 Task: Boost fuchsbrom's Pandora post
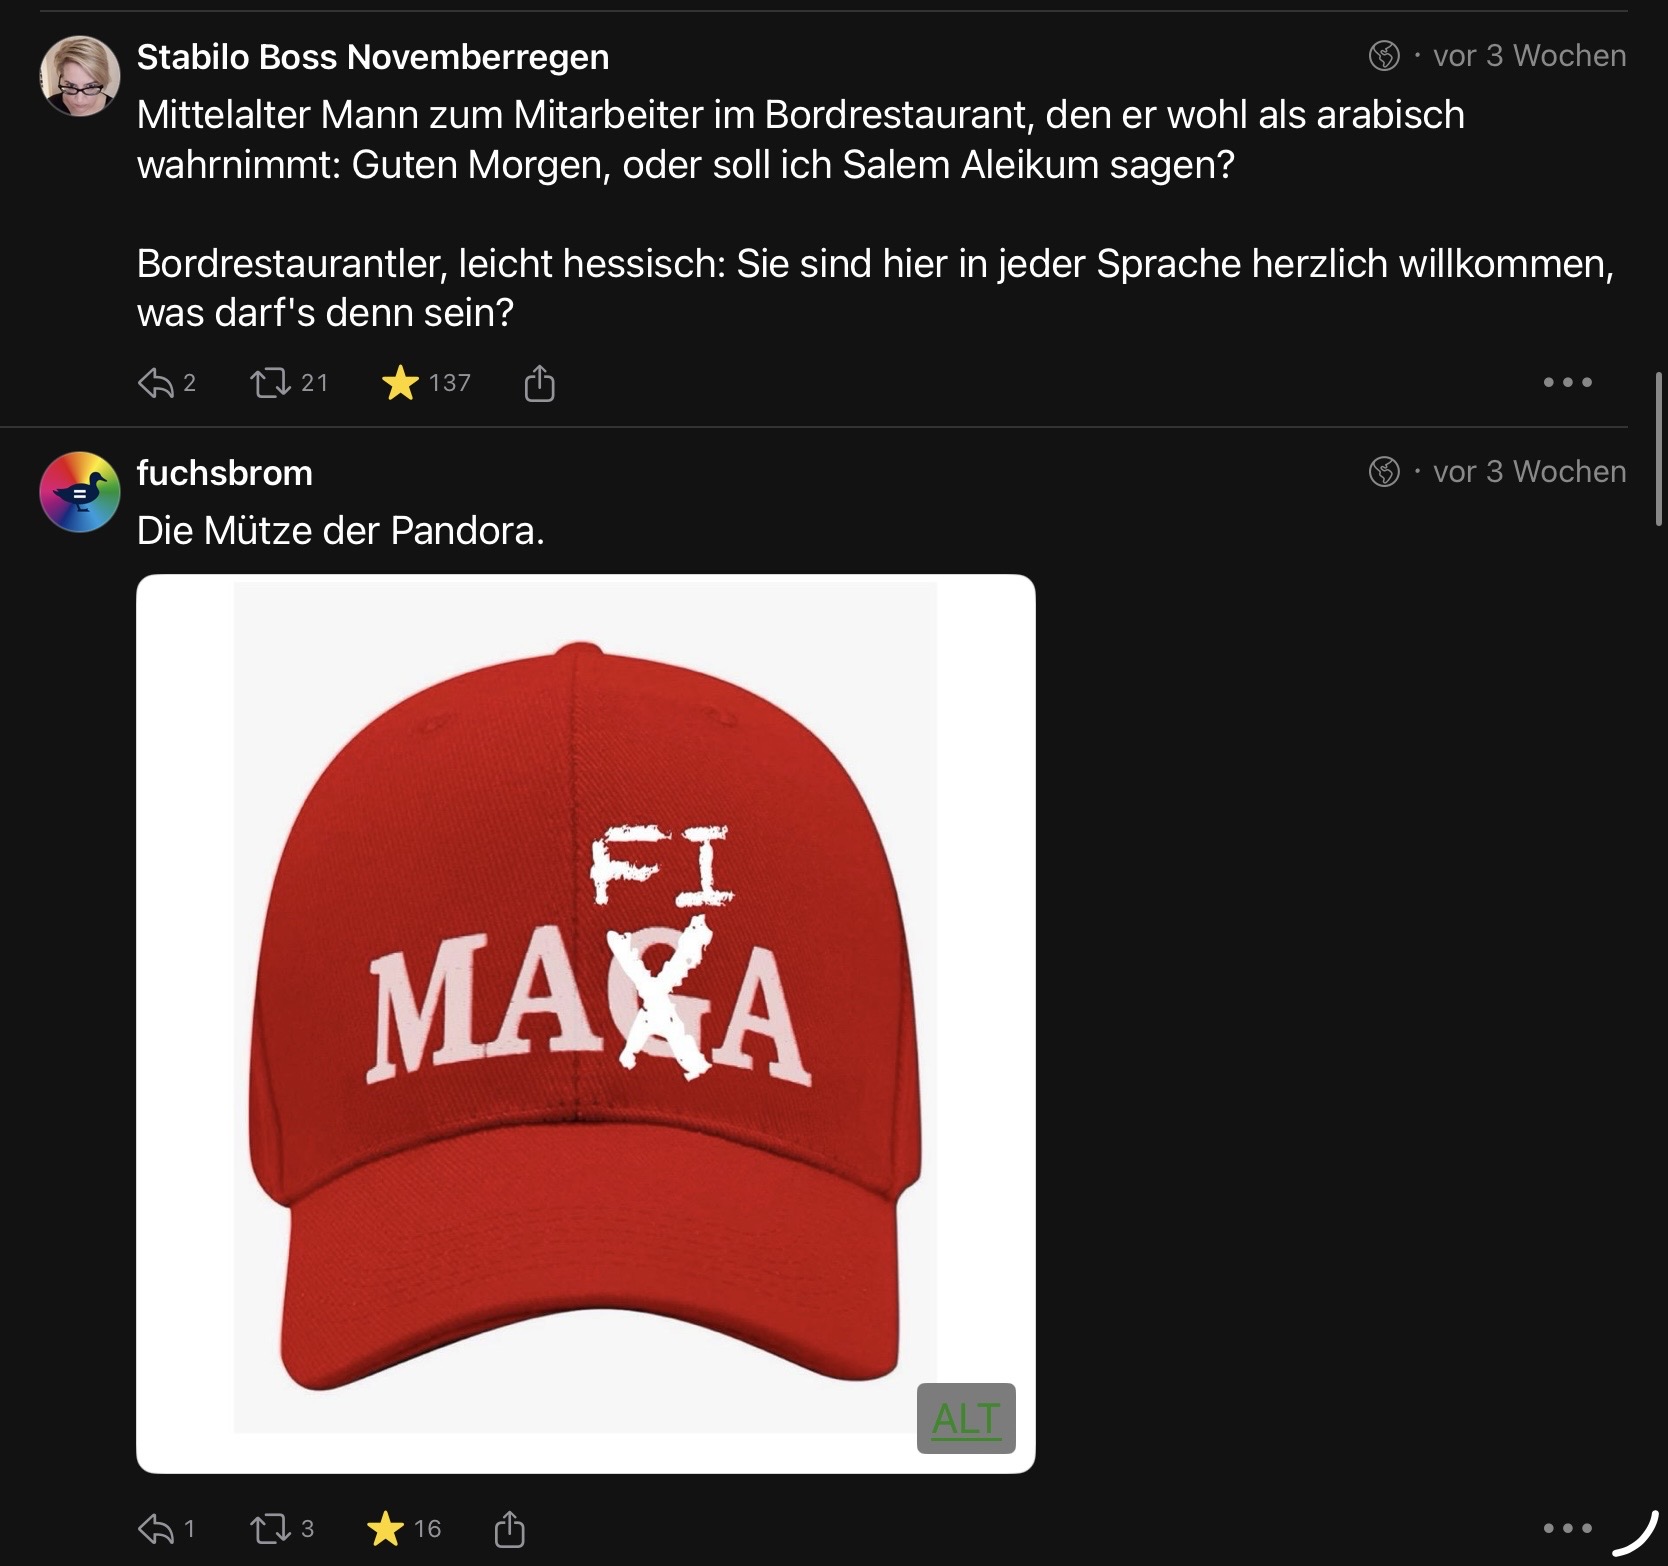[270, 1528]
